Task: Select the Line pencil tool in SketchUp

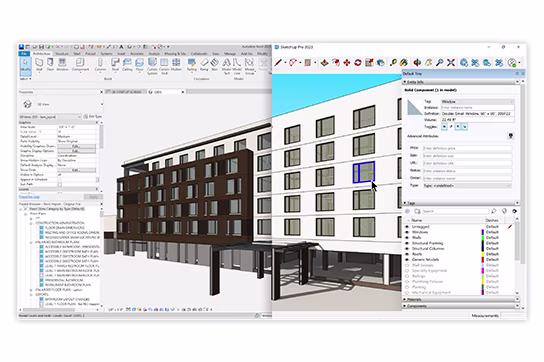Action: coord(278,62)
